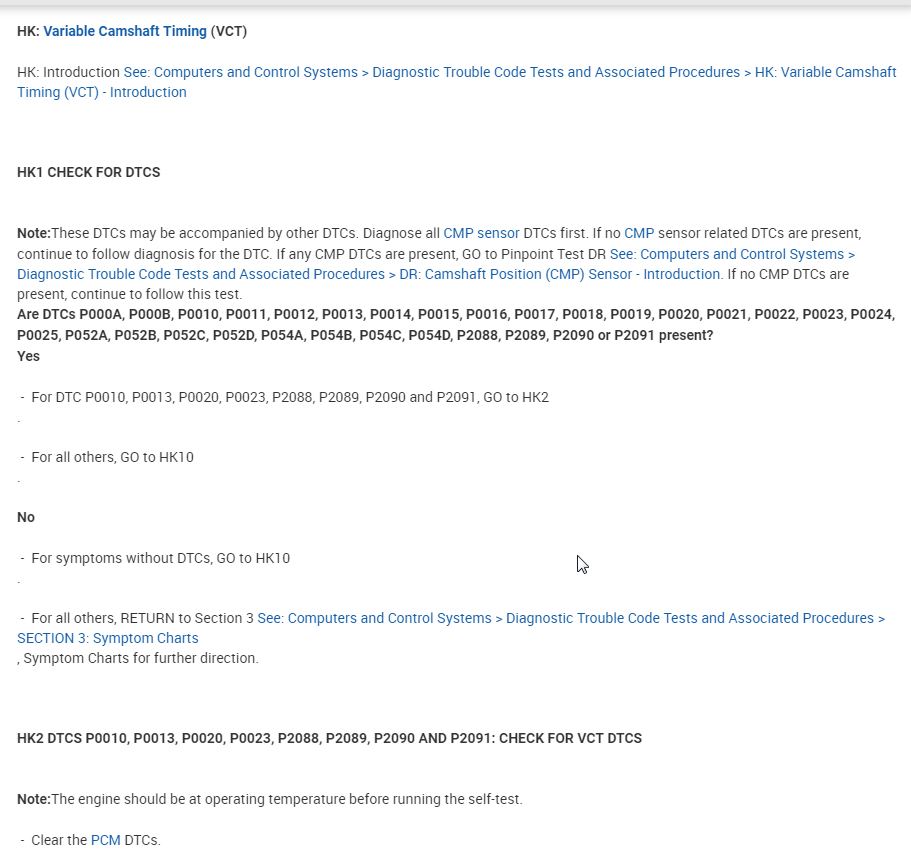Click the "HK: Introduction" label text
The height and width of the screenshot is (863, 911).
pos(68,72)
